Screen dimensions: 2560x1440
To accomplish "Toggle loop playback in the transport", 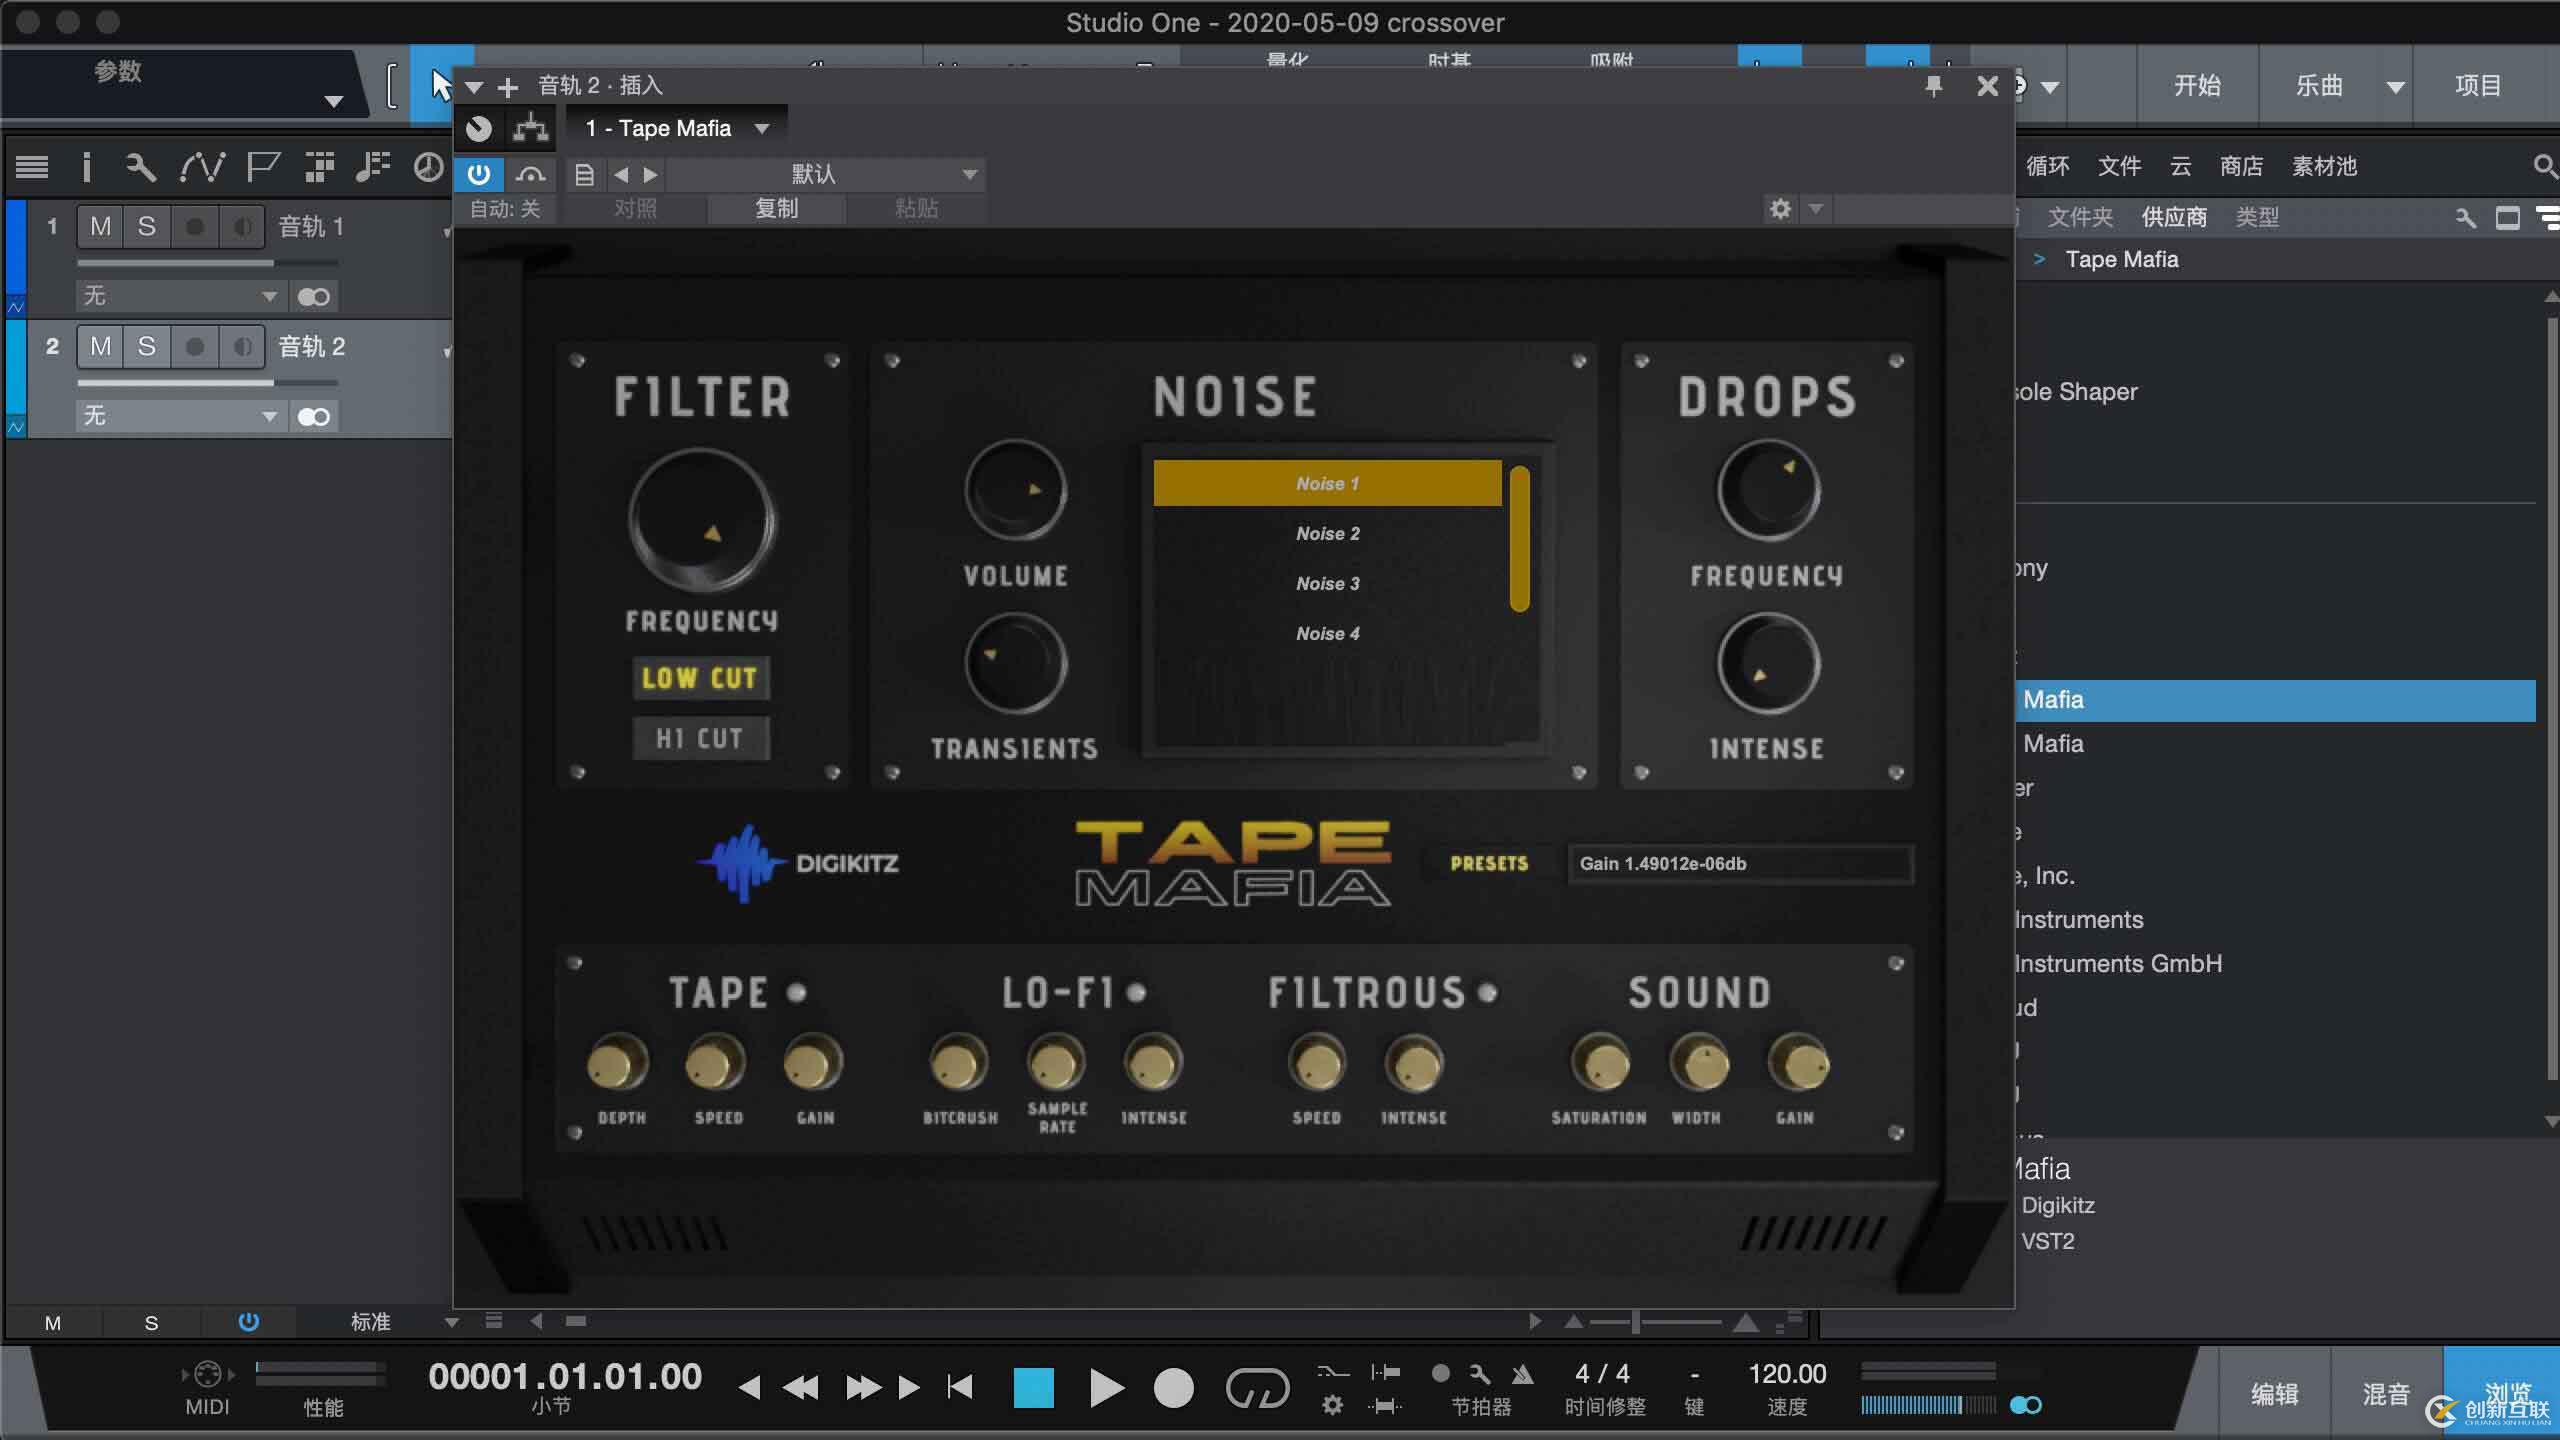I will (1257, 1388).
